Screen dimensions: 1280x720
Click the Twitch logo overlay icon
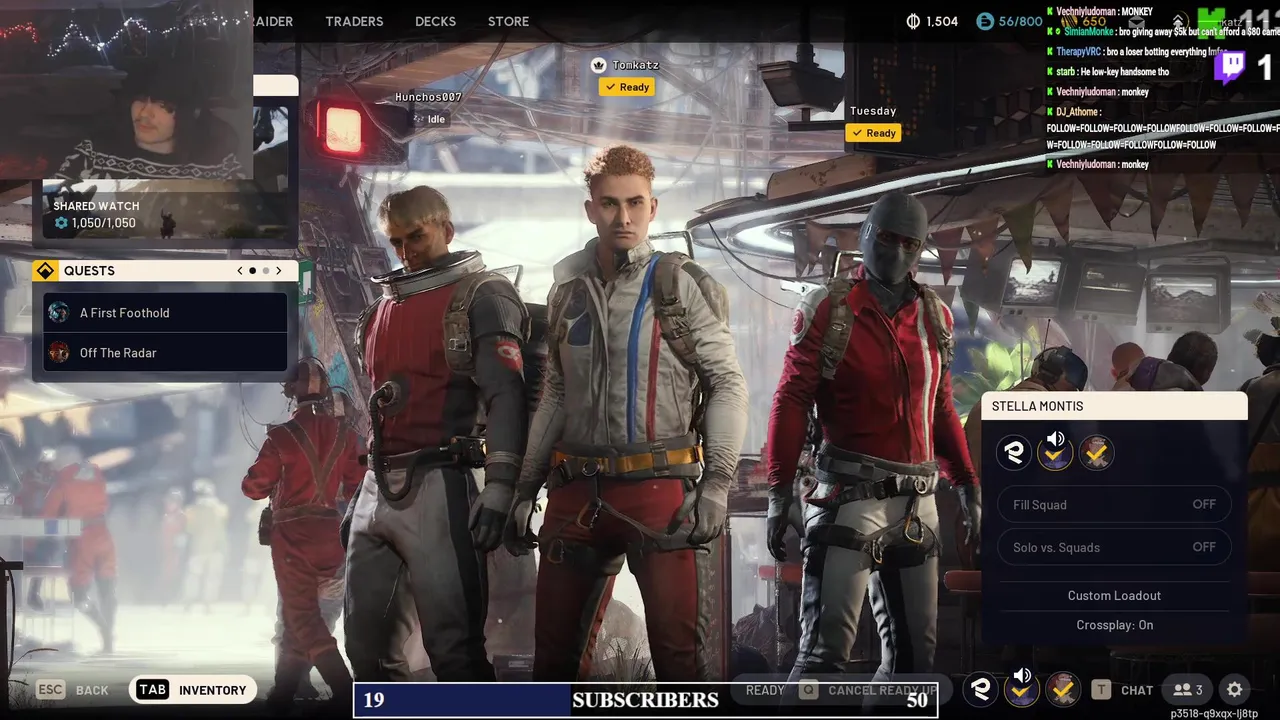(1231, 67)
